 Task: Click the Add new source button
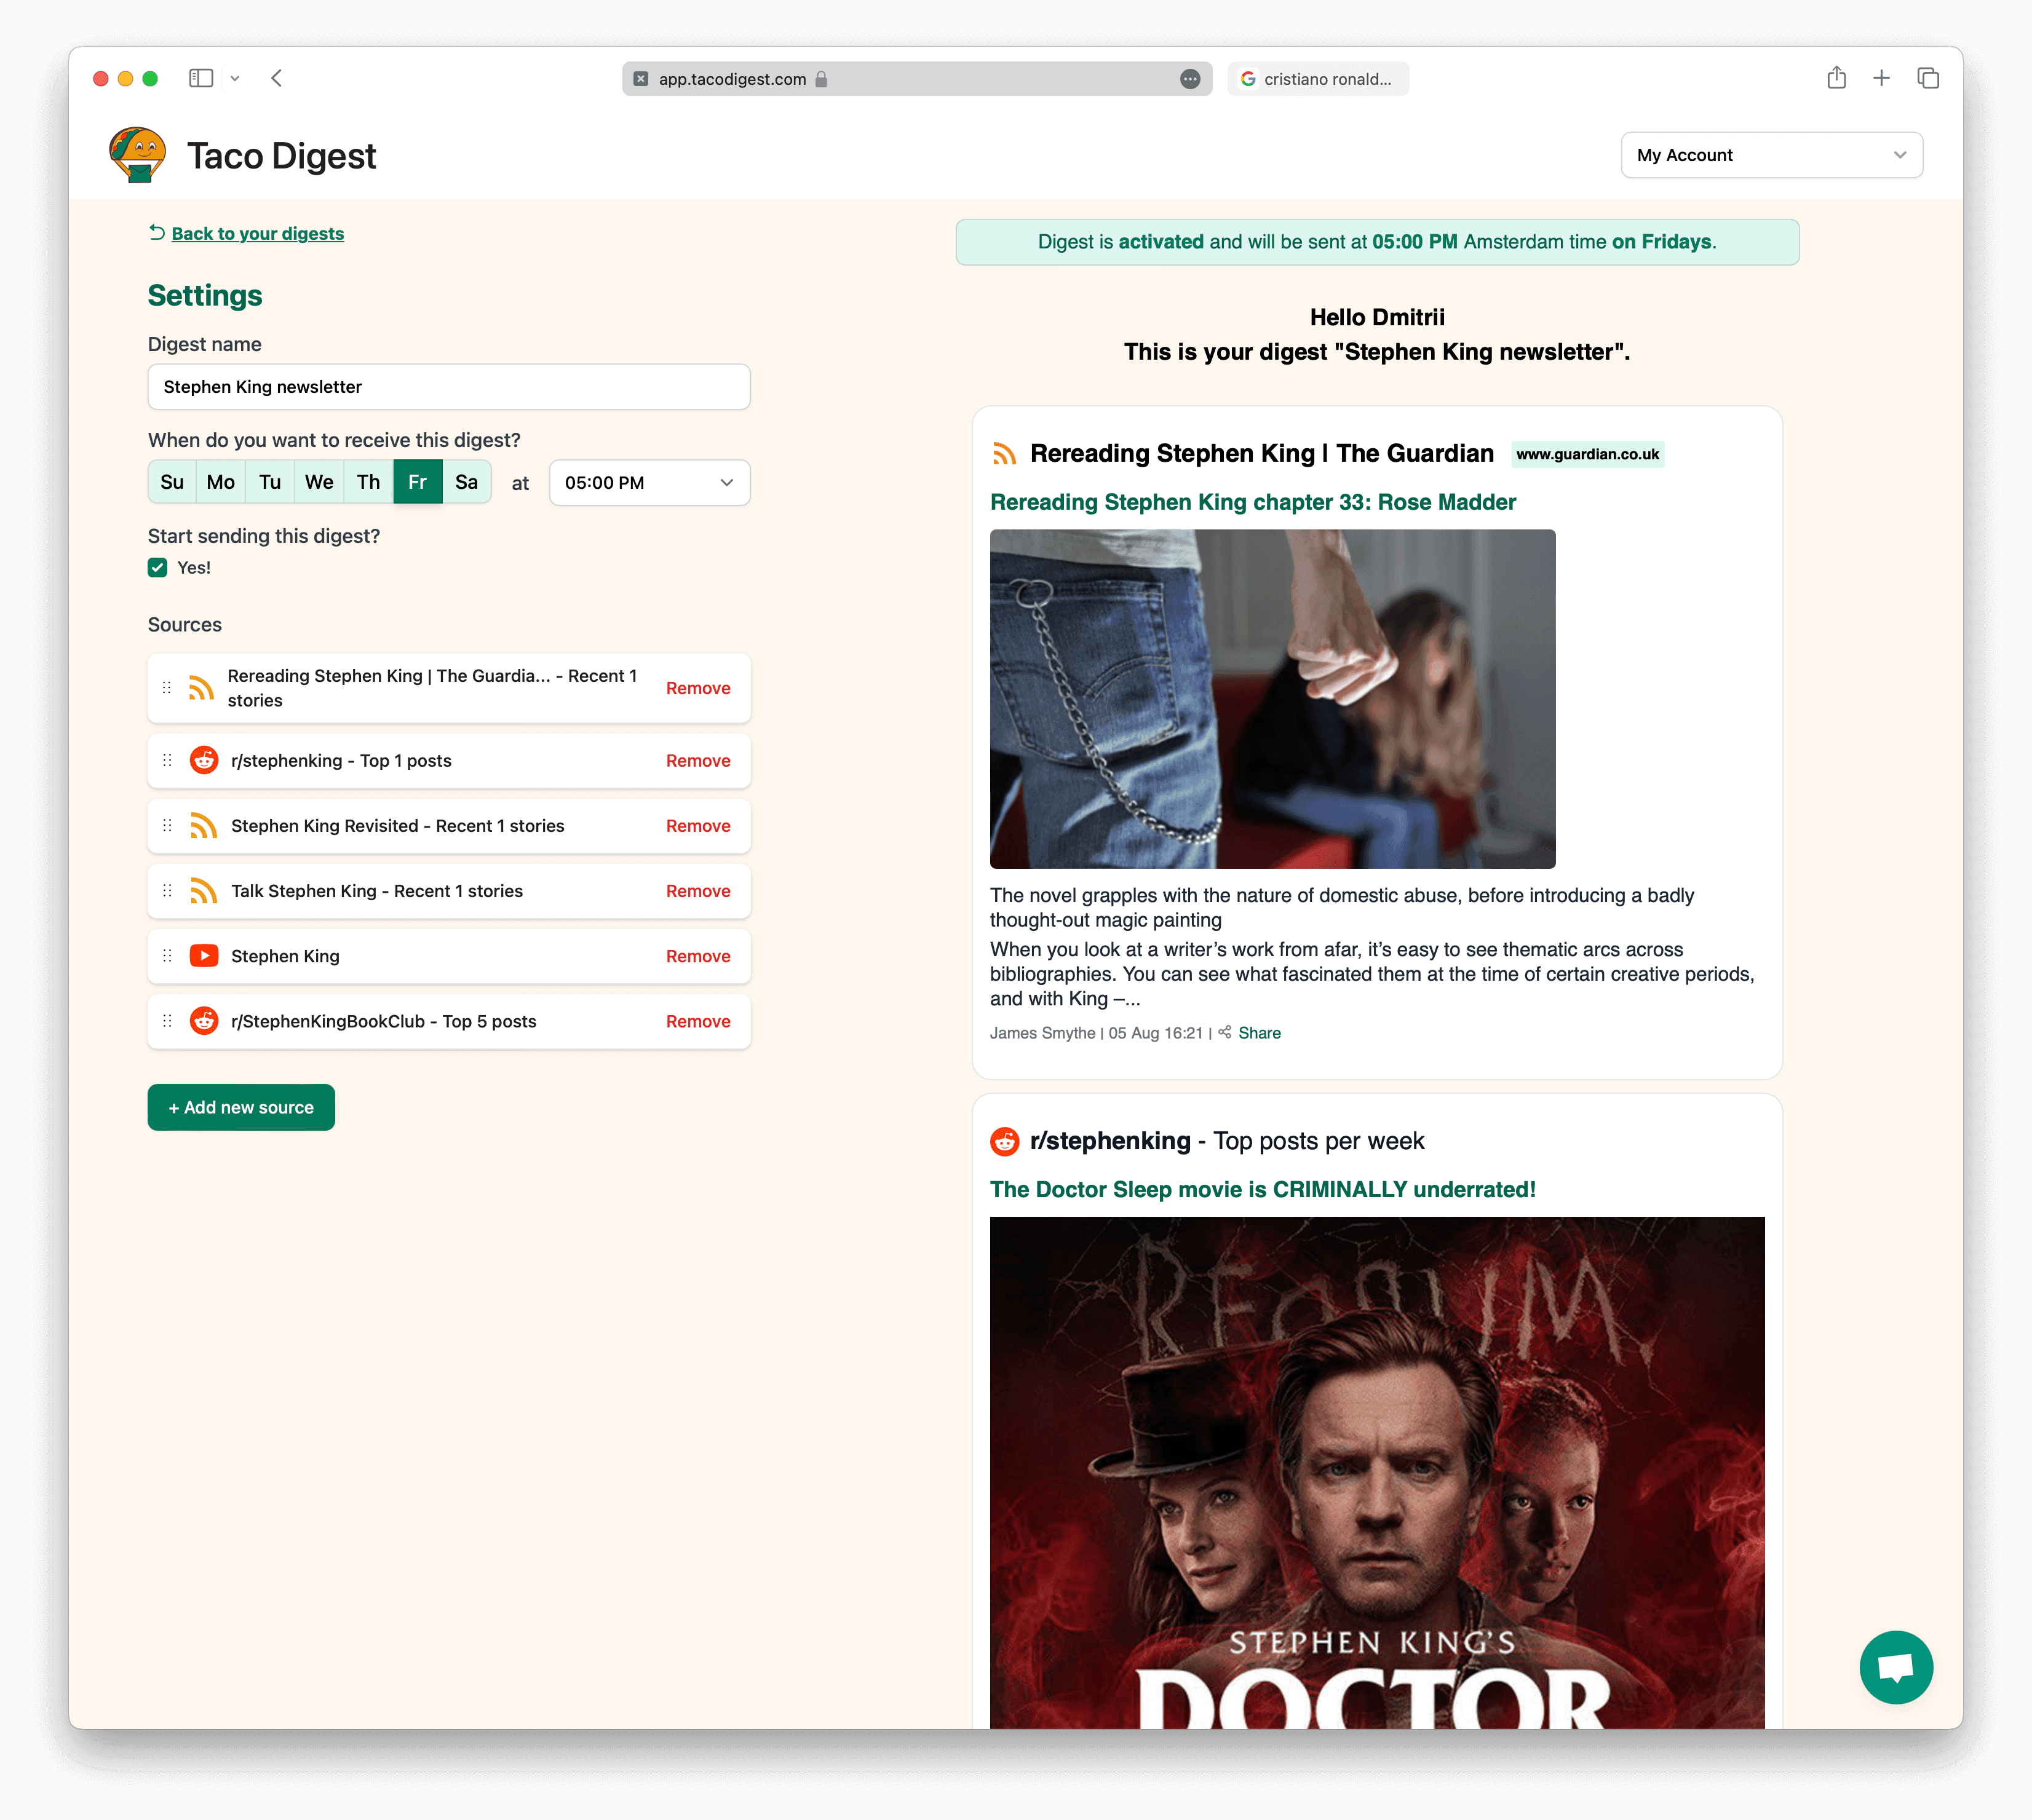click(241, 1107)
